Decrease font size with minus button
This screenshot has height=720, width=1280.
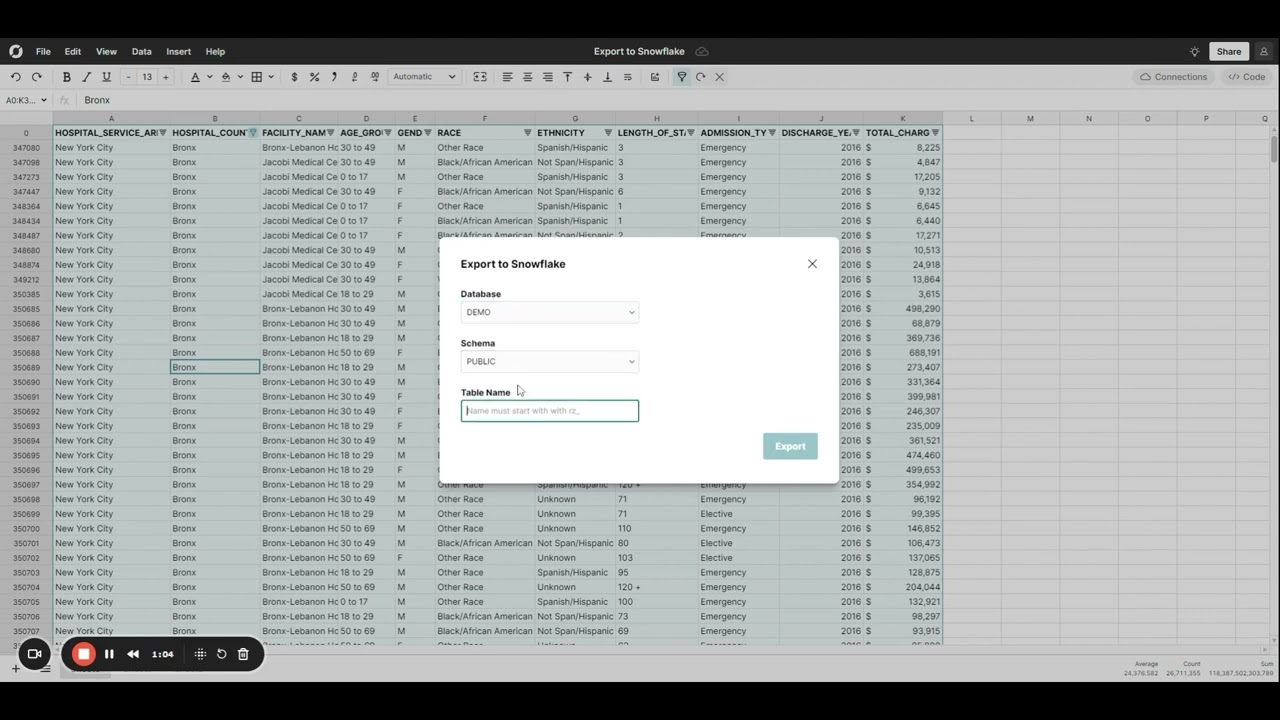128,77
